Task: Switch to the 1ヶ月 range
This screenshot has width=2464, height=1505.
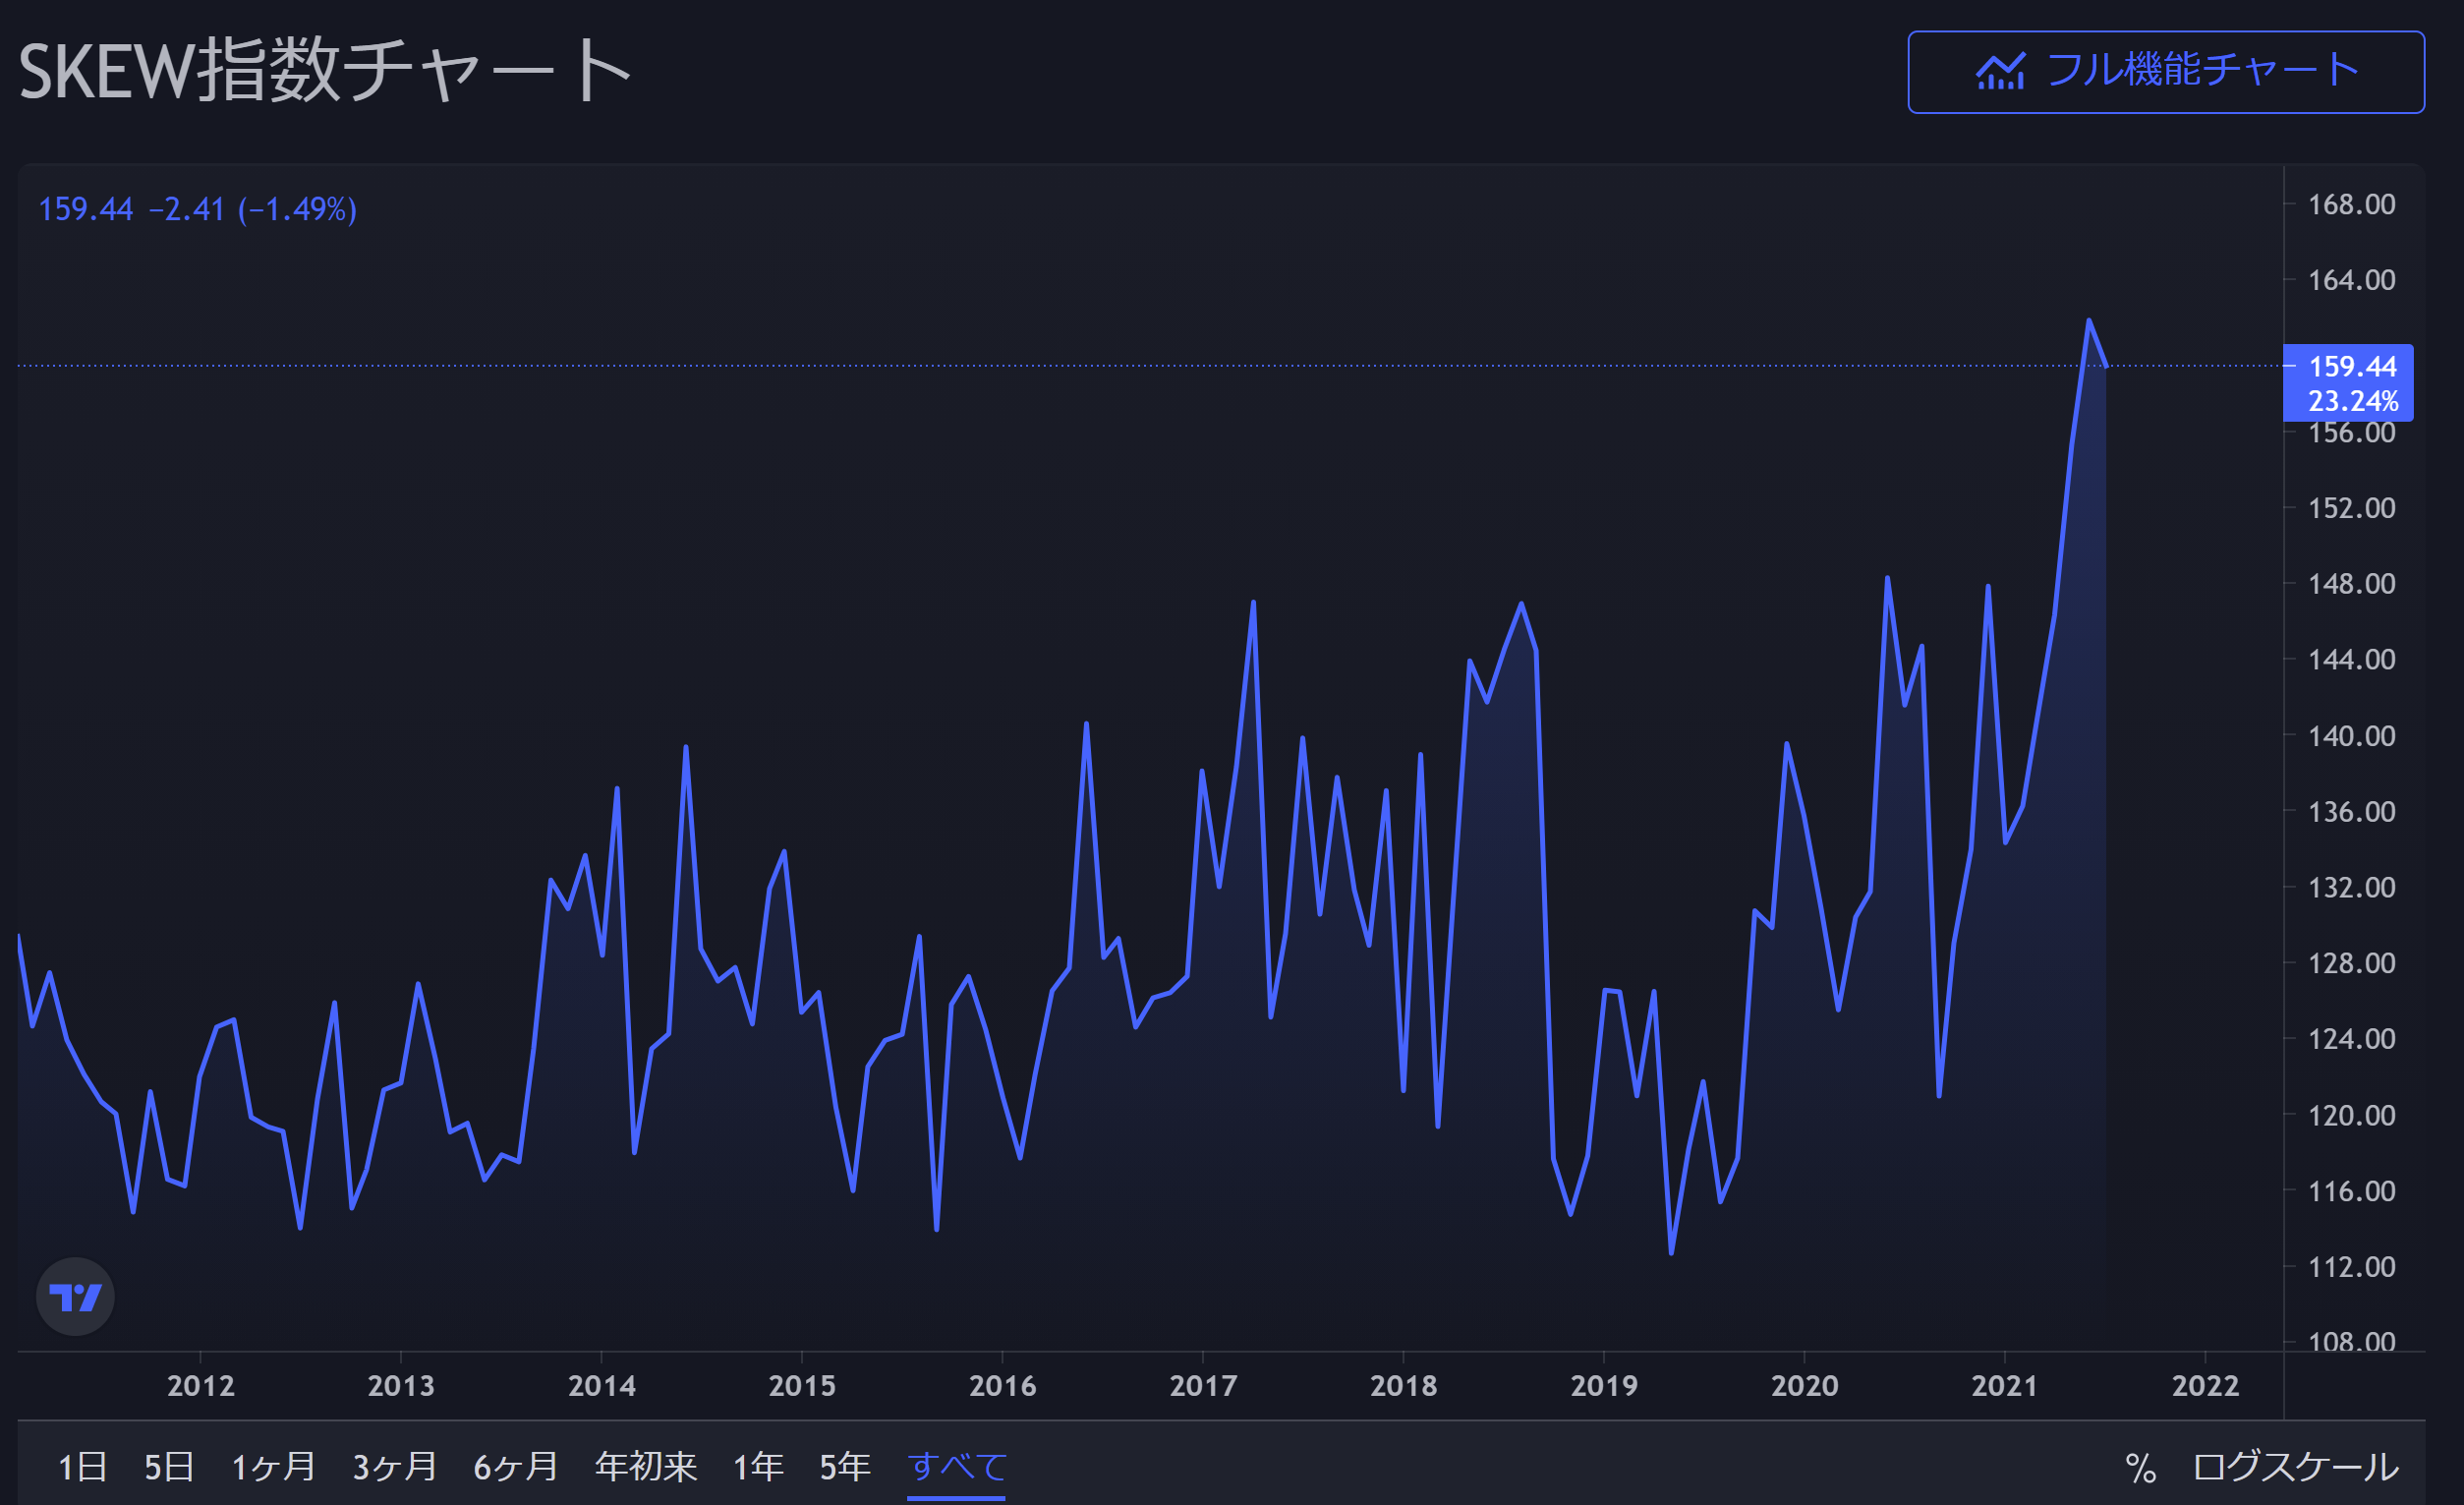Action: coord(273,1467)
